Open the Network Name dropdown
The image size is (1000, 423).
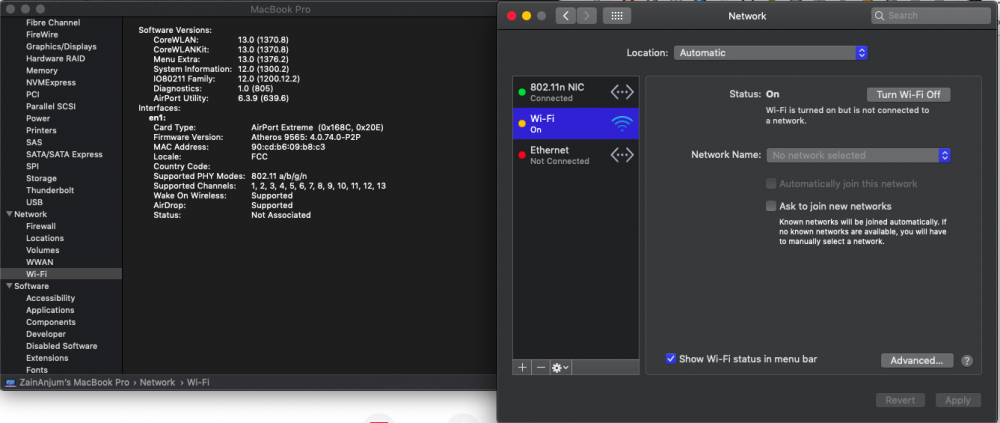(x=858, y=155)
